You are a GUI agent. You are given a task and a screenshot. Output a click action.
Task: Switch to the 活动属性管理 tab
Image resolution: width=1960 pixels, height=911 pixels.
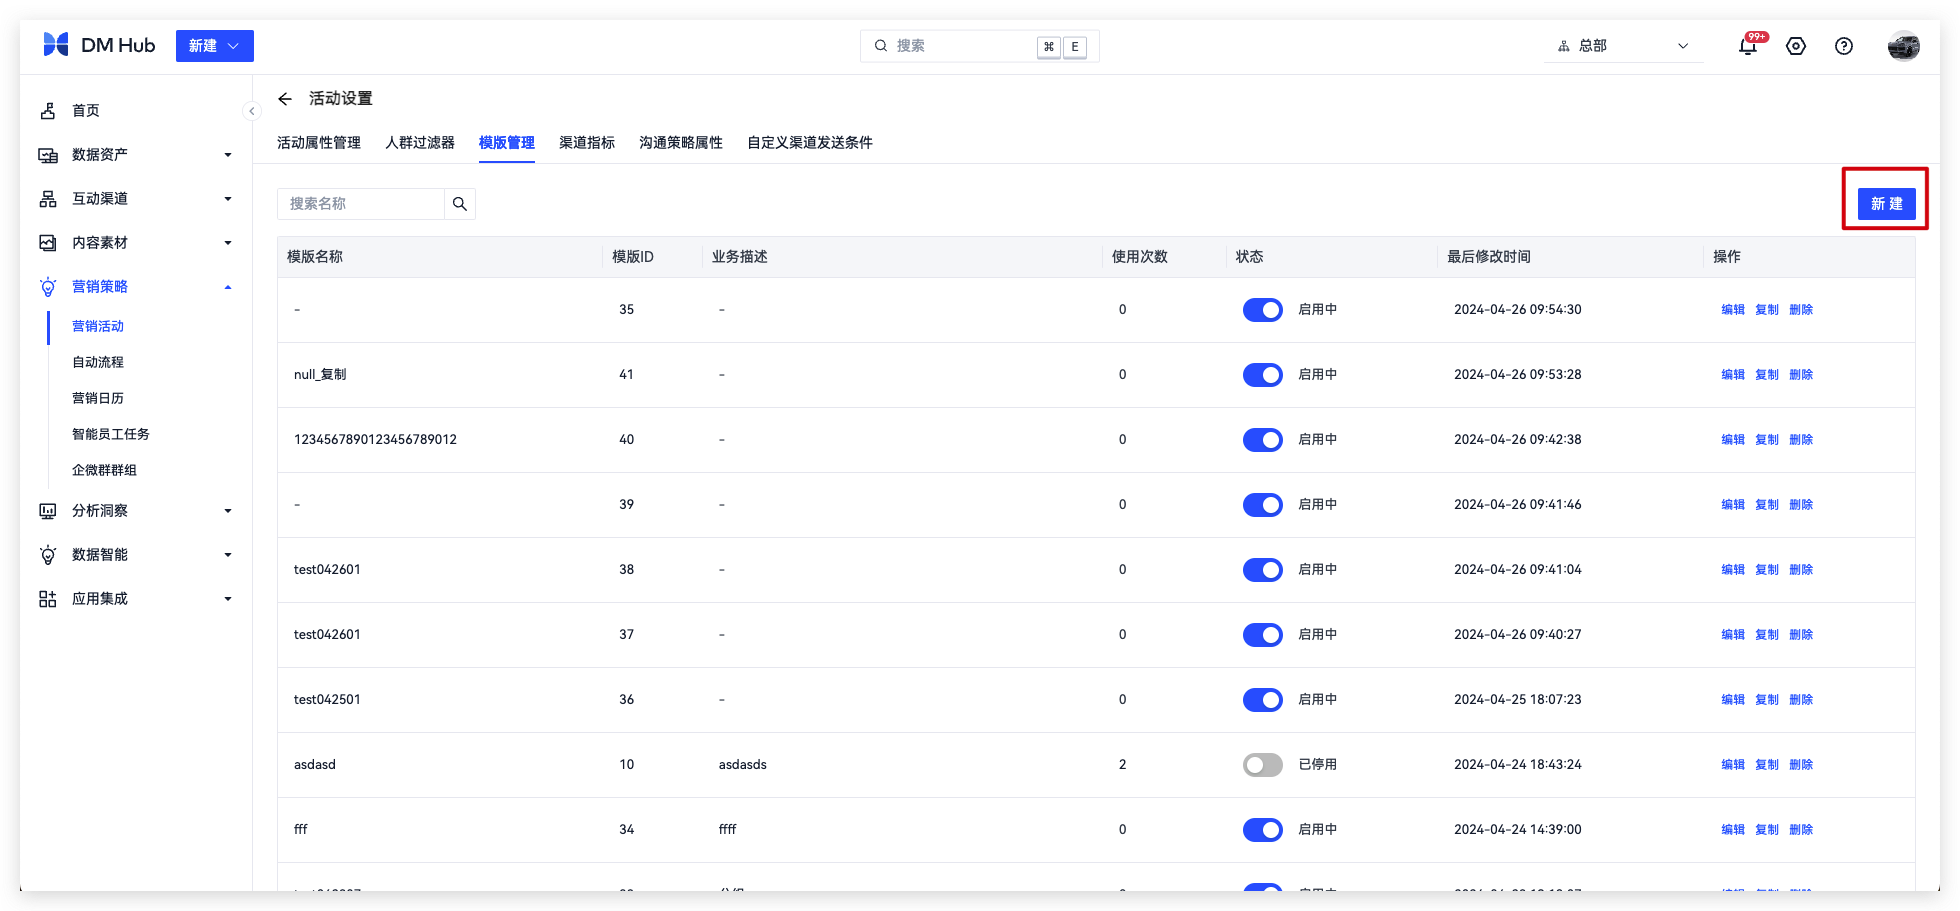319,143
